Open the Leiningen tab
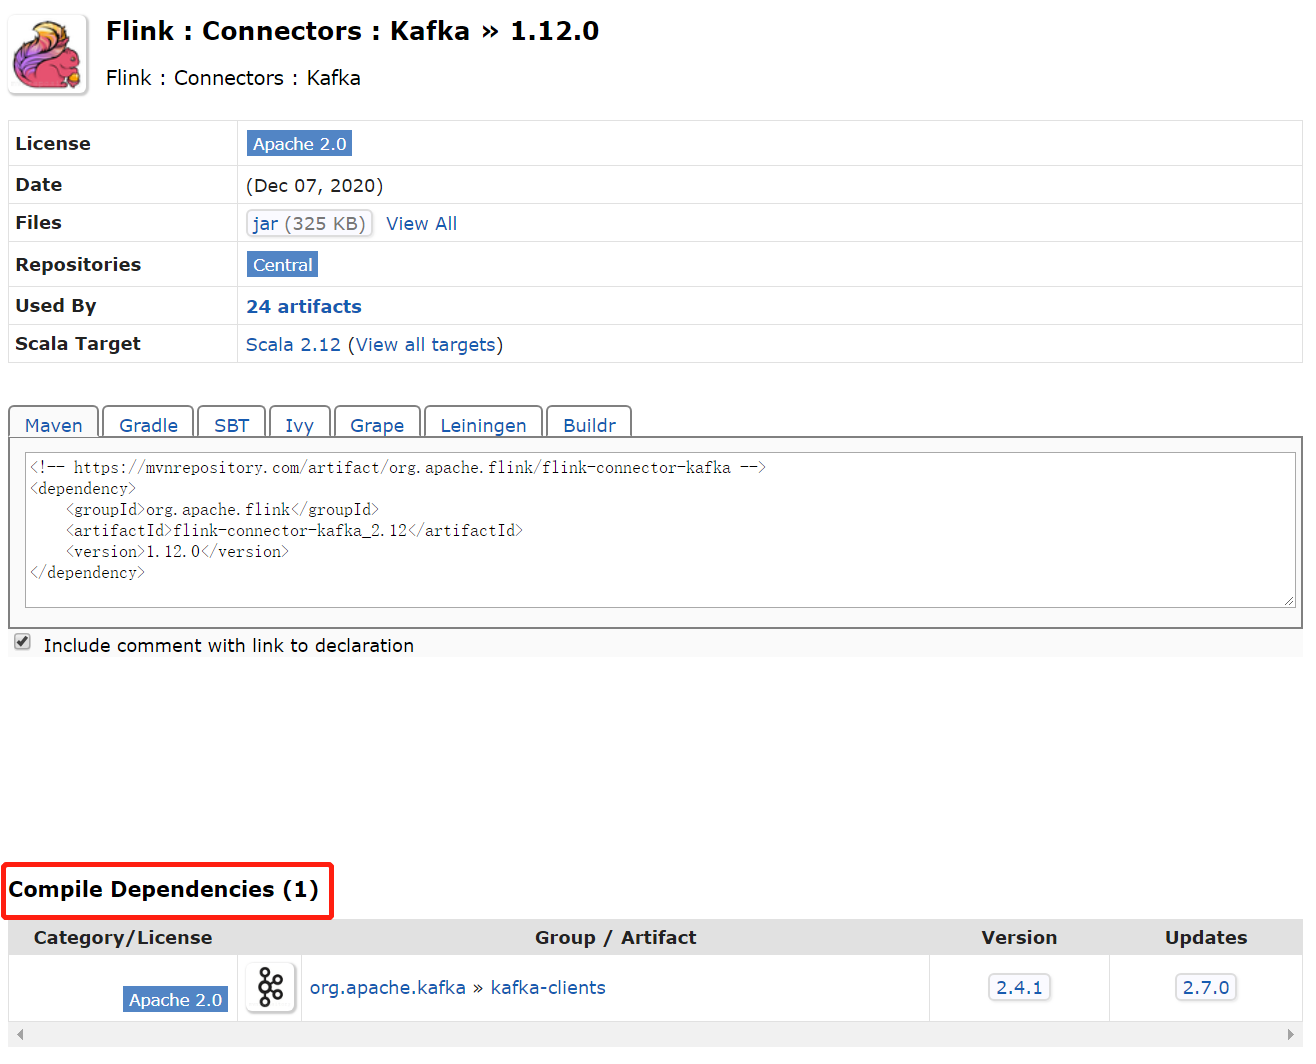 [x=483, y=424]
